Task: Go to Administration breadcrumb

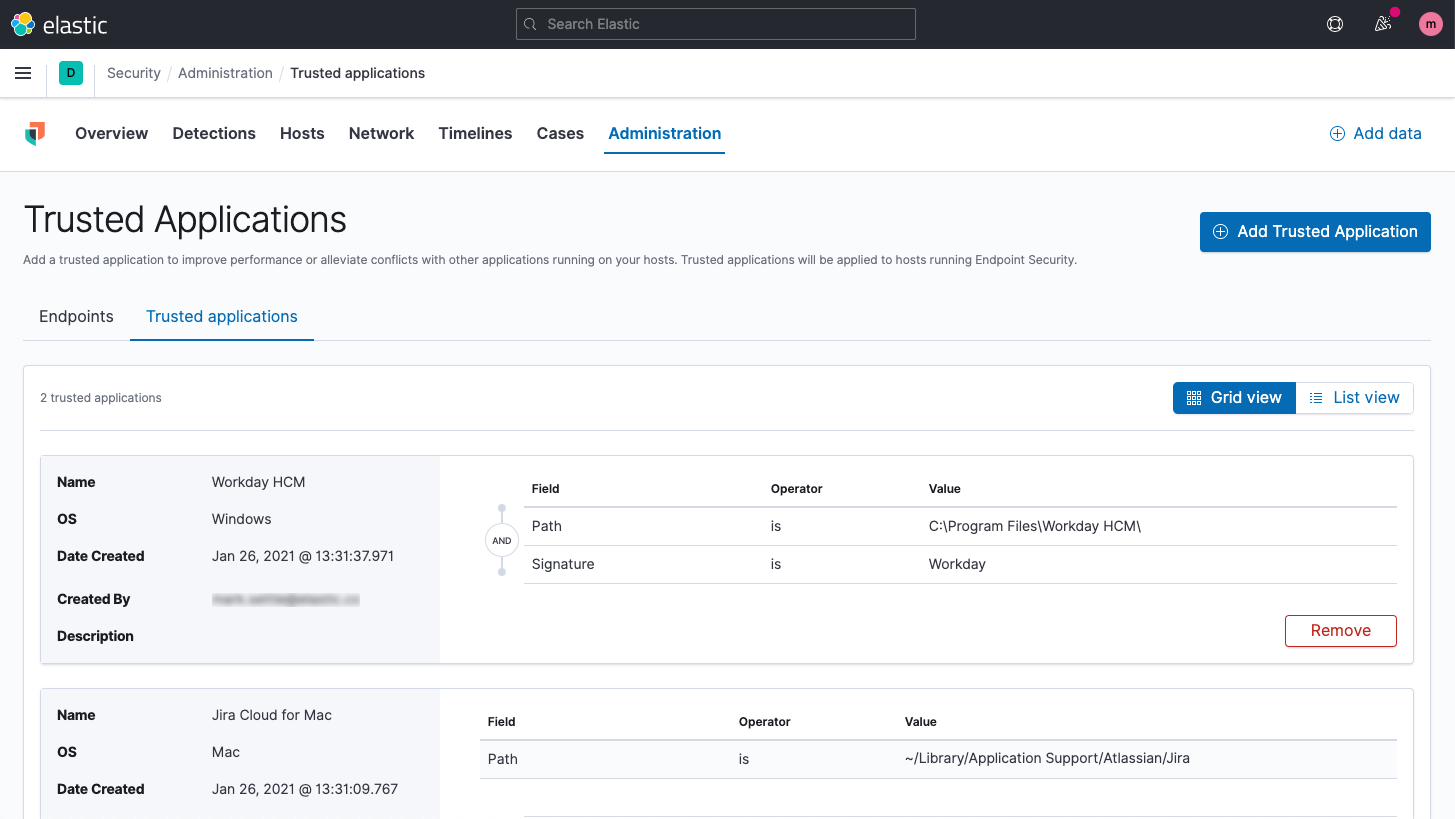Action: pos(225,73)
